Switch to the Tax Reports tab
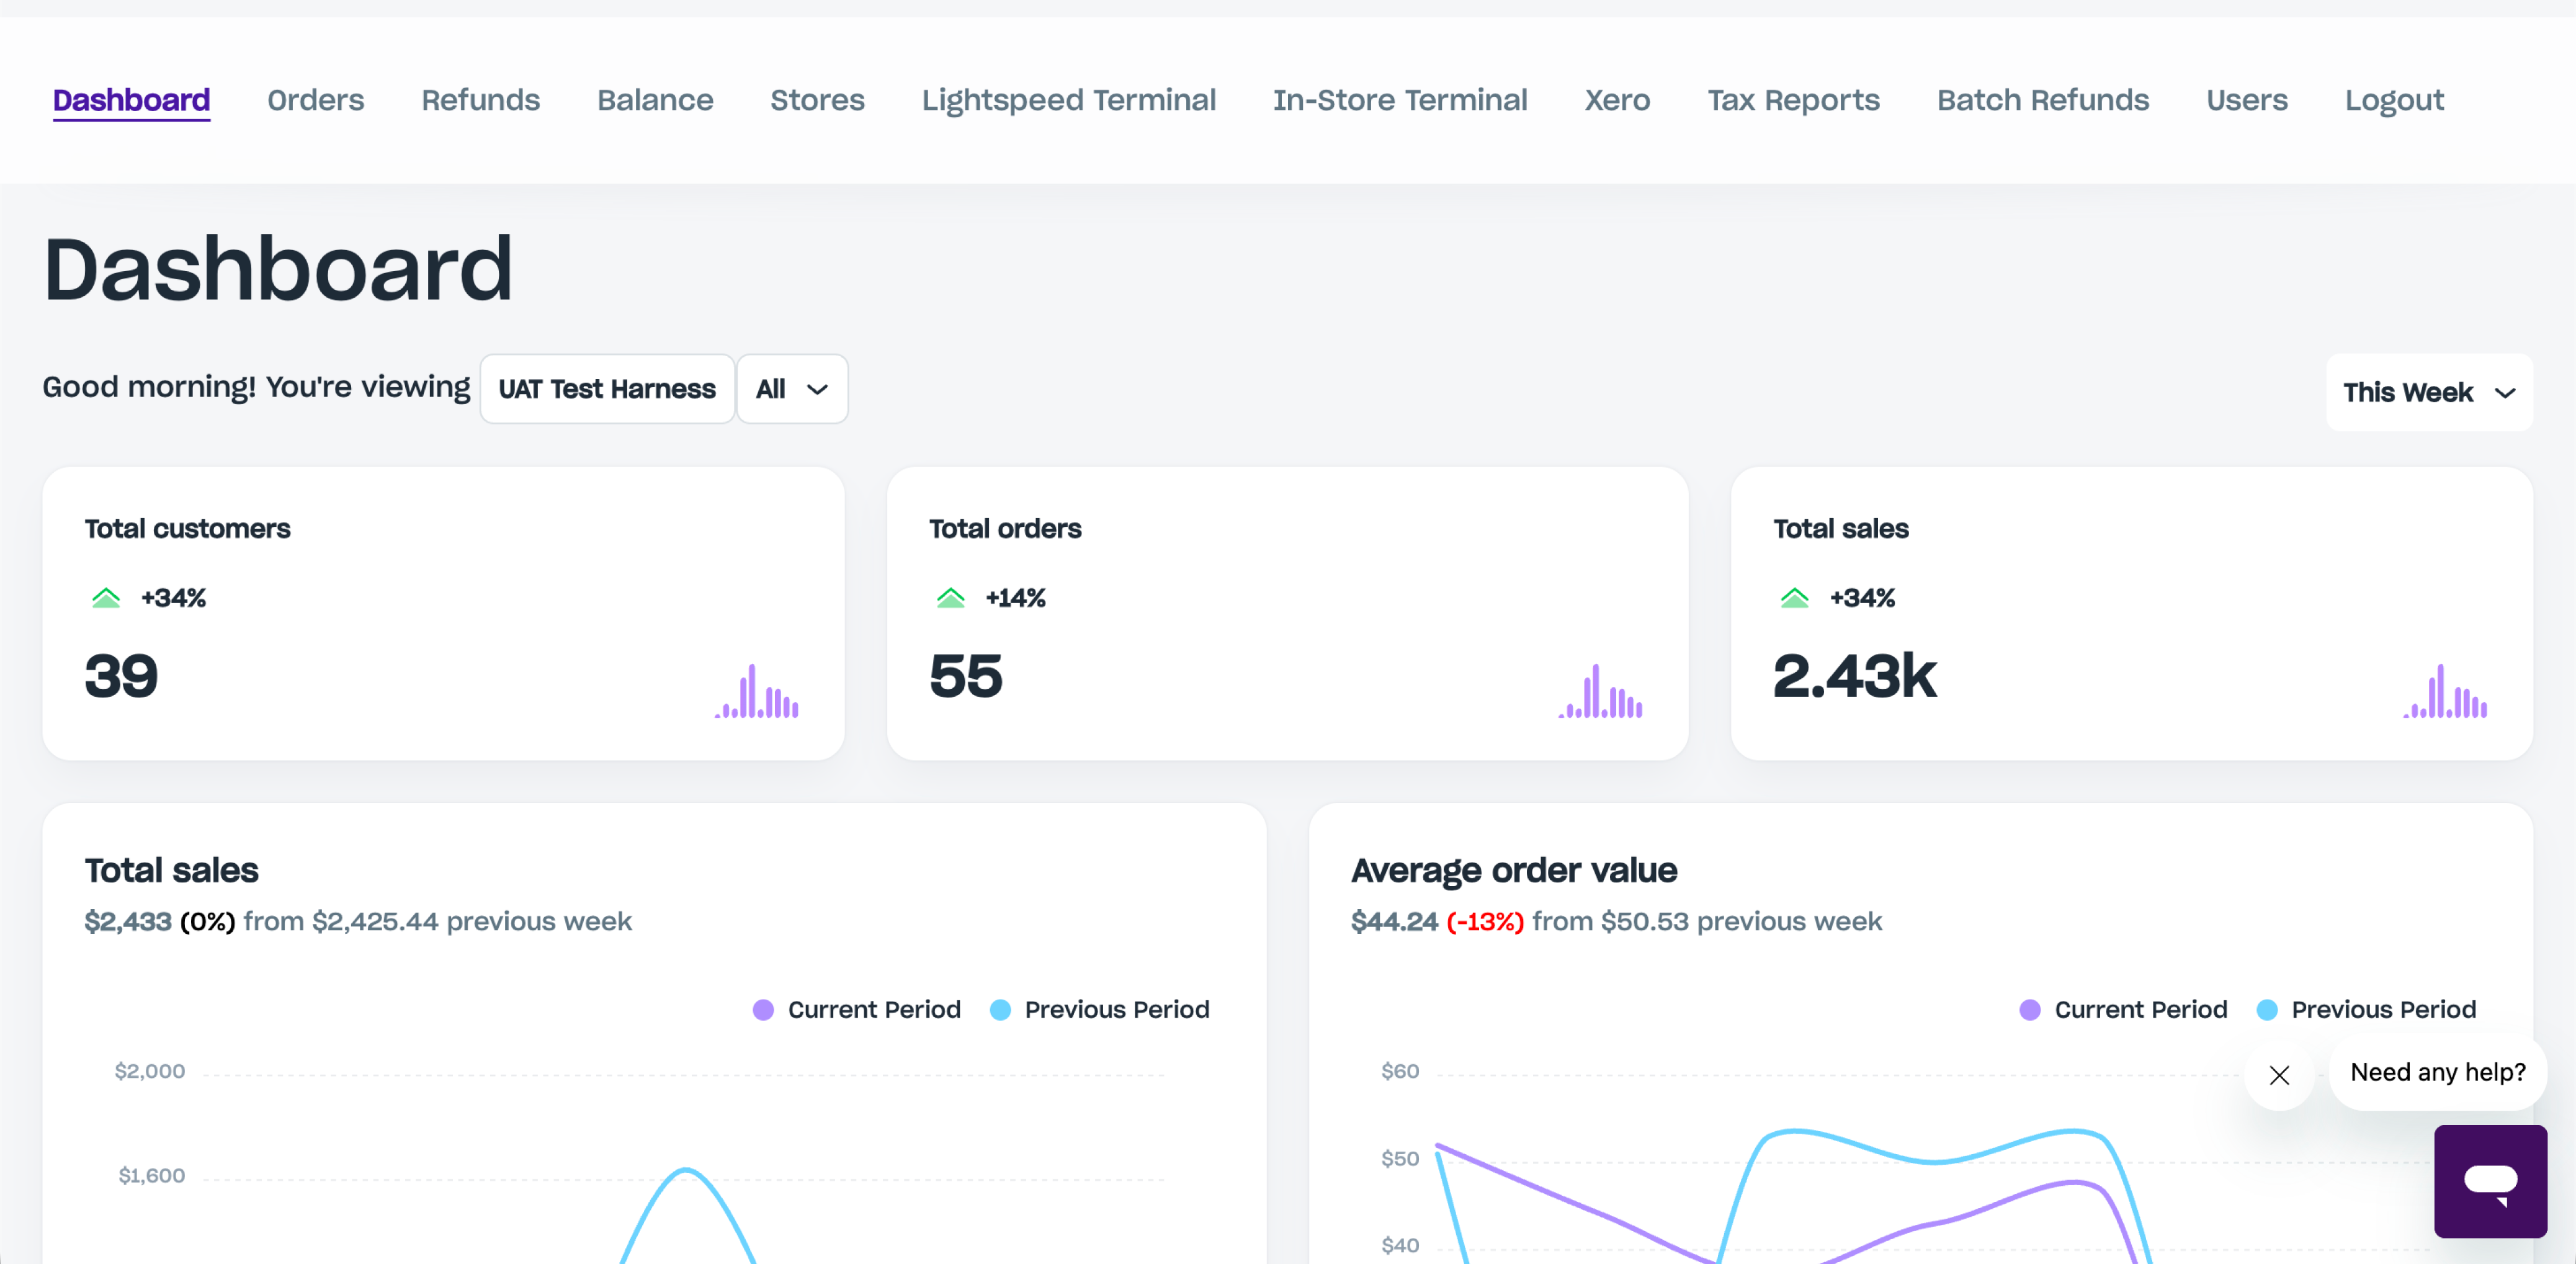Screen dimensions: 2576x1264 tap(1793, 100)
